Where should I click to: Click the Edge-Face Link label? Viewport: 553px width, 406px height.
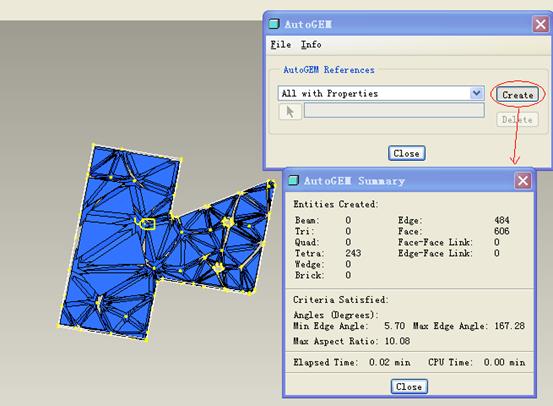[435, 253]
